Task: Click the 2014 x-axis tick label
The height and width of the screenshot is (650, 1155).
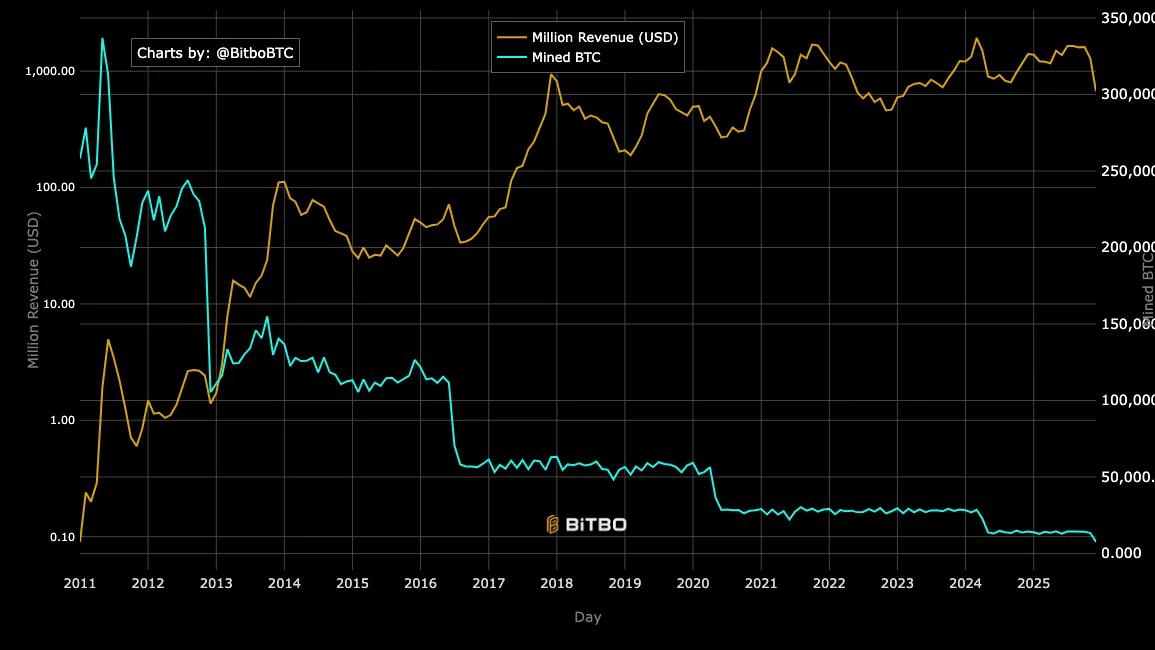Action: 284,583
